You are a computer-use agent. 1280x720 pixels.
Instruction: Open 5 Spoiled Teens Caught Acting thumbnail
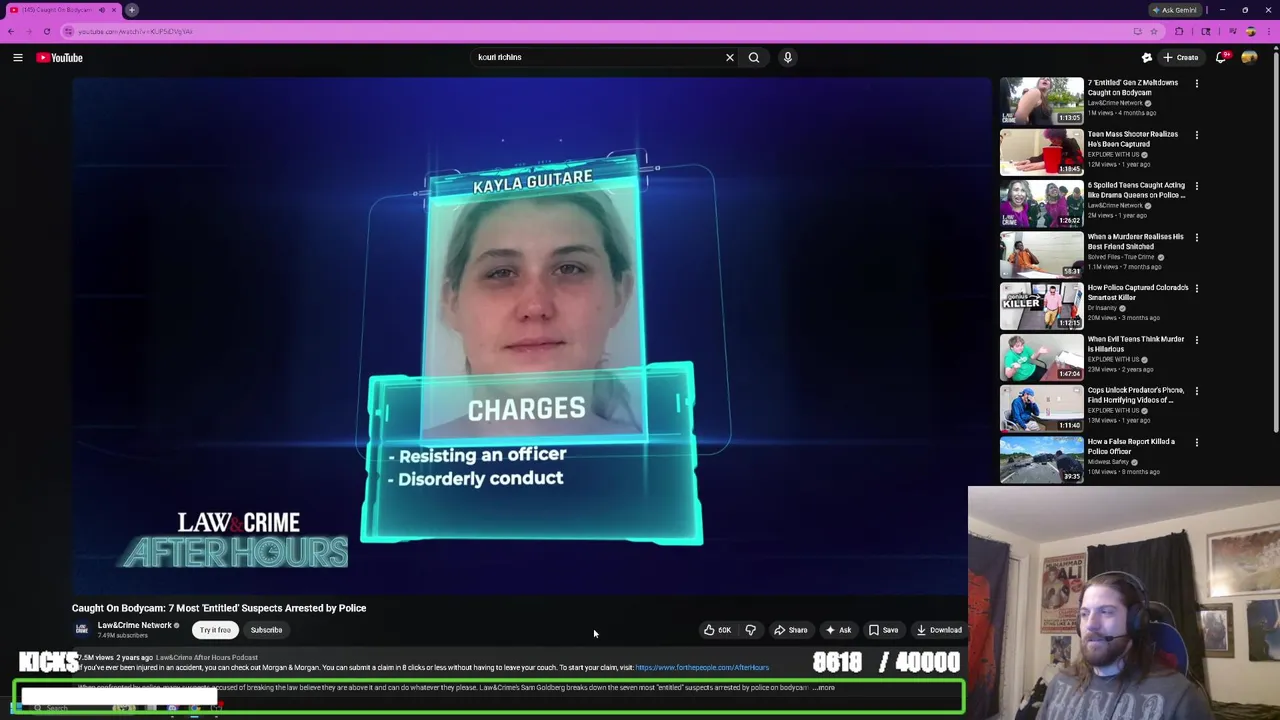(x=1041, y=203)
